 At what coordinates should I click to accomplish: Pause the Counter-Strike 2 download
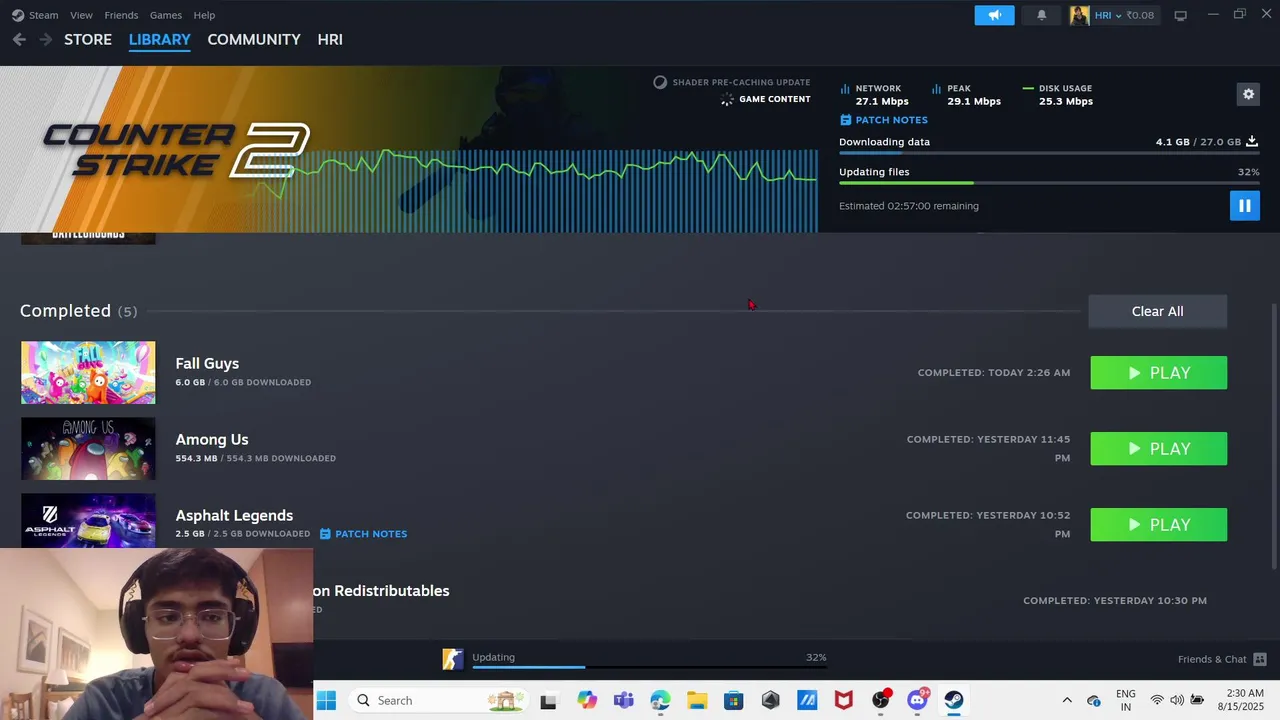pyautogui.click(x=1244, y=206)
